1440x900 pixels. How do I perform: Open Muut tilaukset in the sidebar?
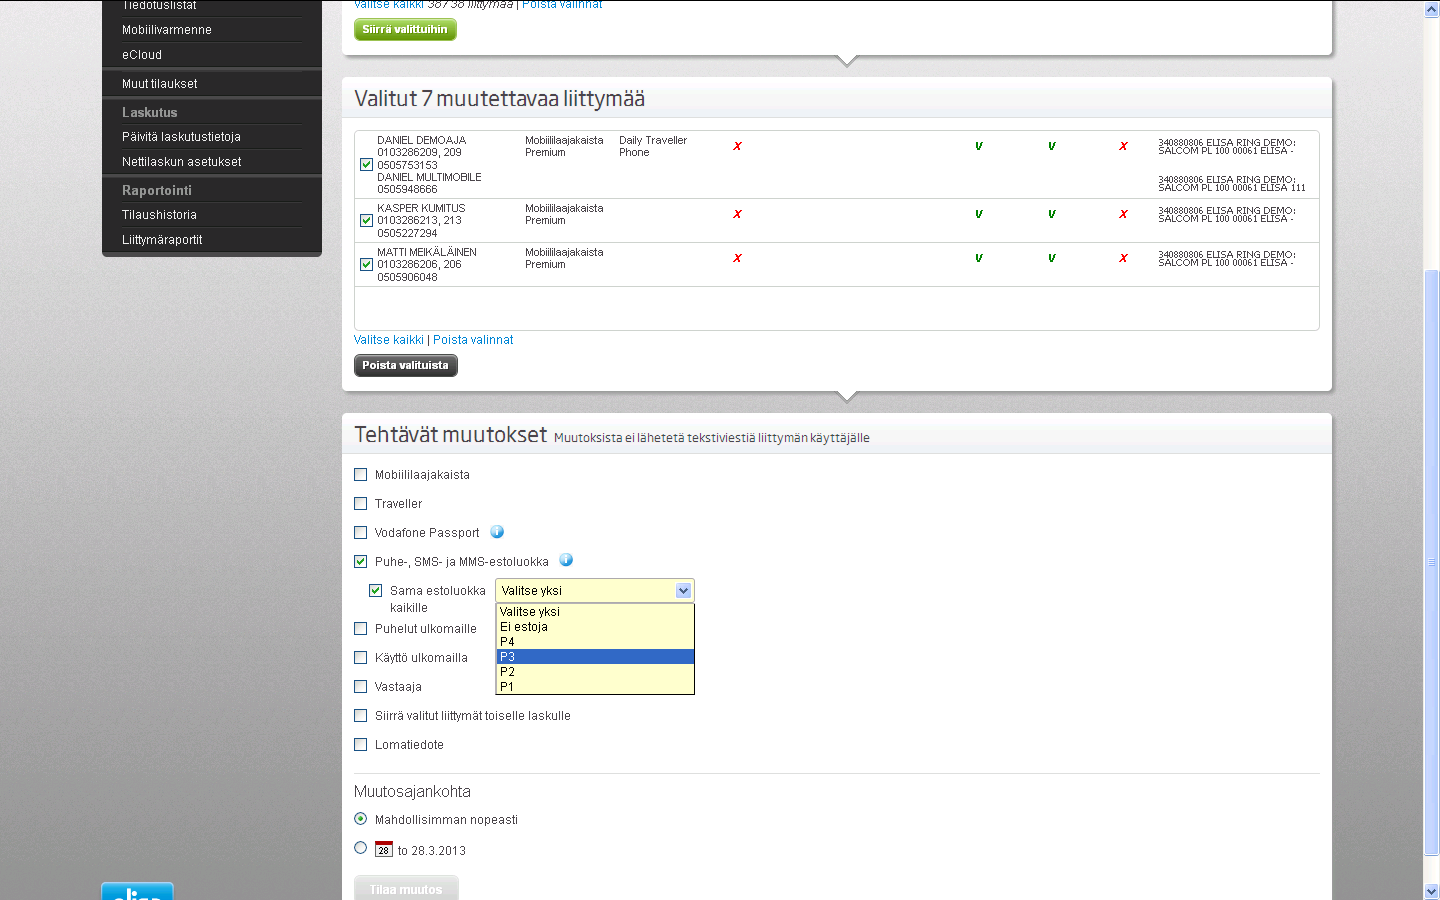point(160,84)
